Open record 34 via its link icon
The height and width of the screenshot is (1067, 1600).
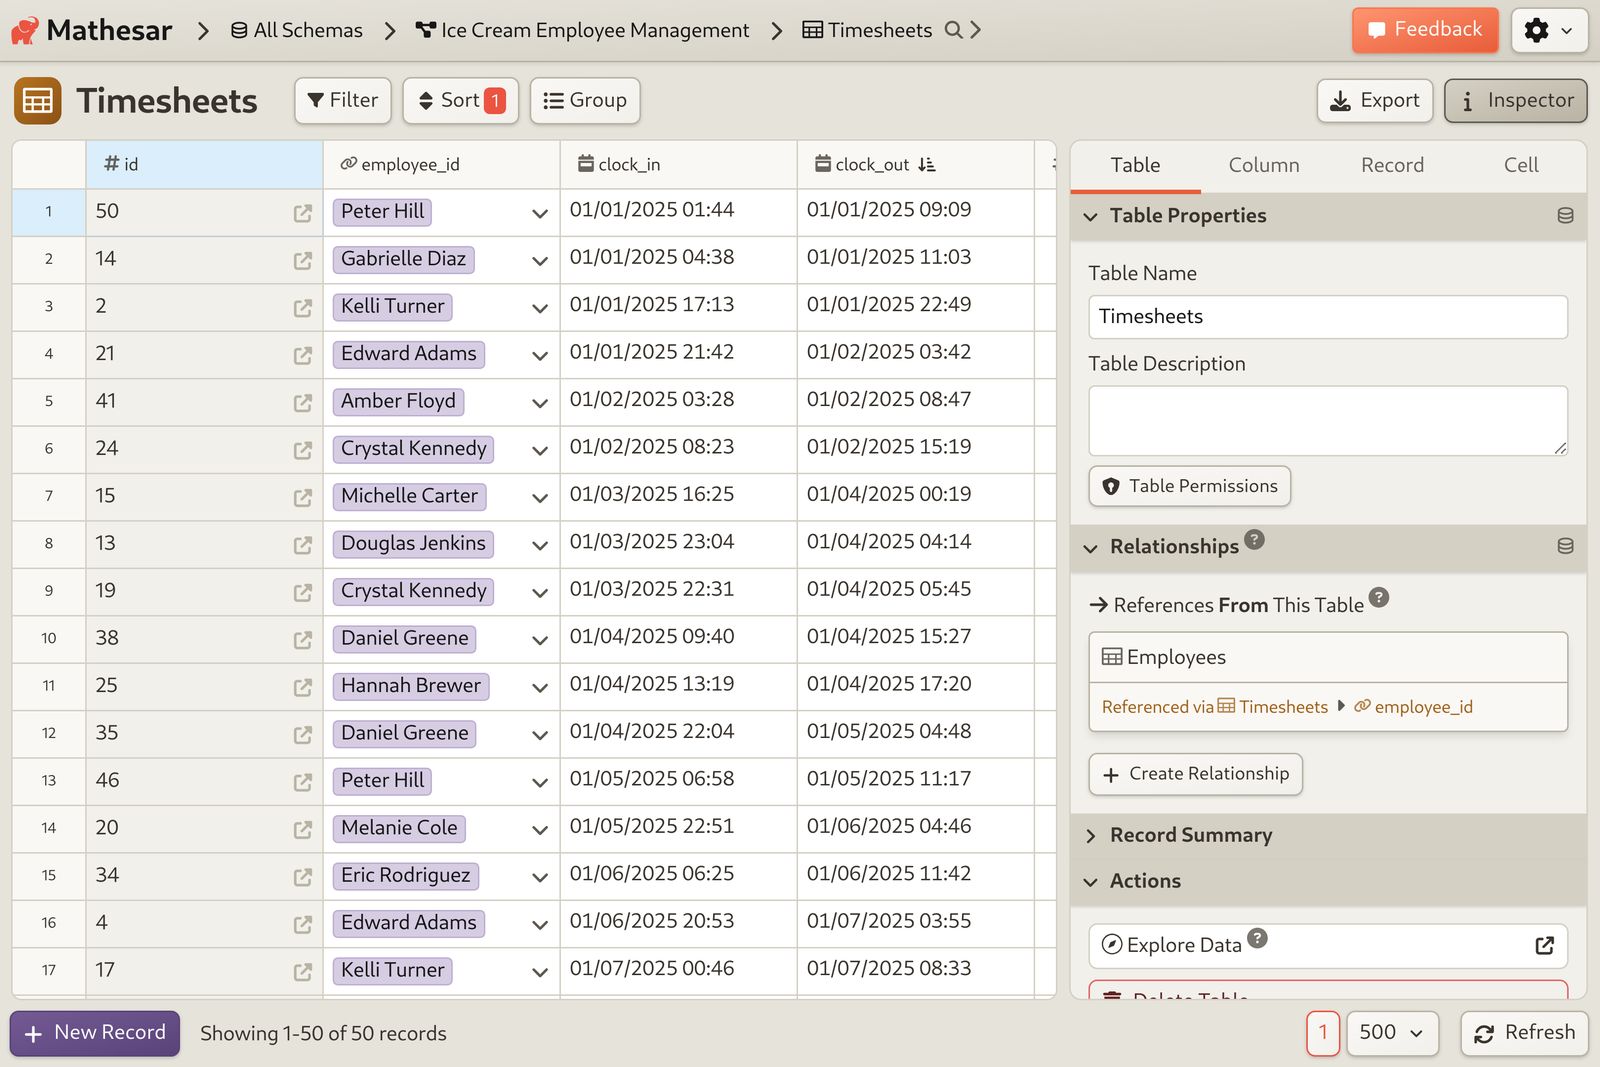tap(303, 877)
